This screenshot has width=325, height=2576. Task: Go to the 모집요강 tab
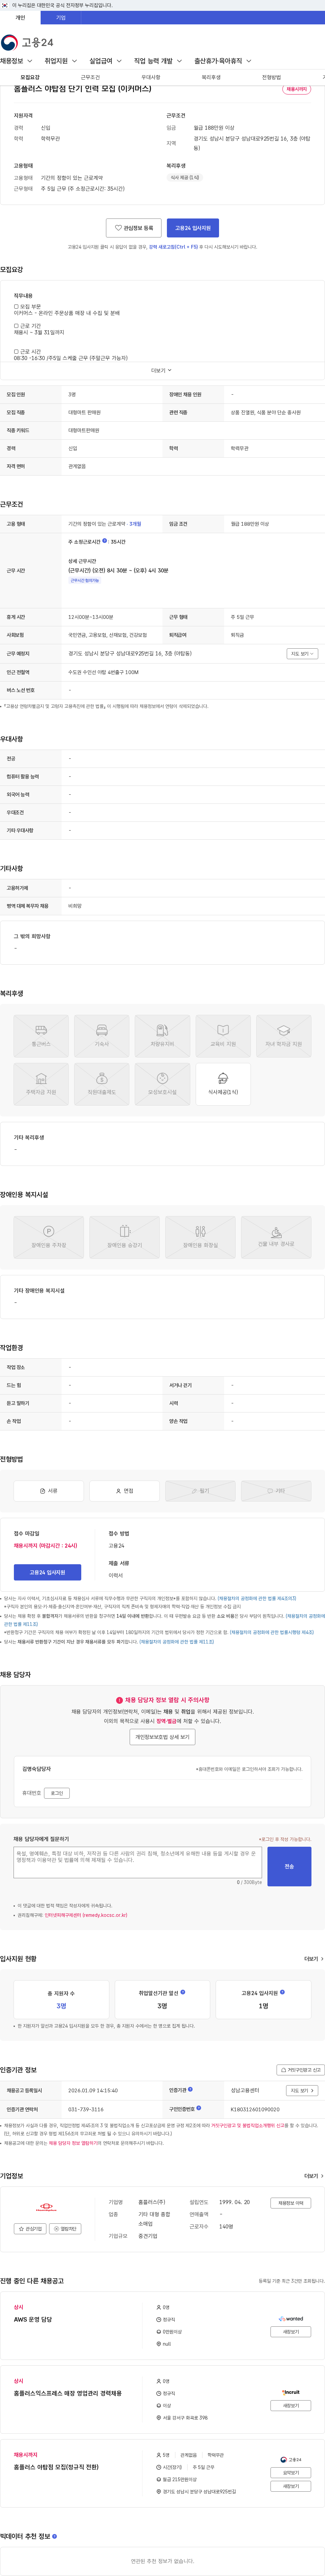(30, 77)
